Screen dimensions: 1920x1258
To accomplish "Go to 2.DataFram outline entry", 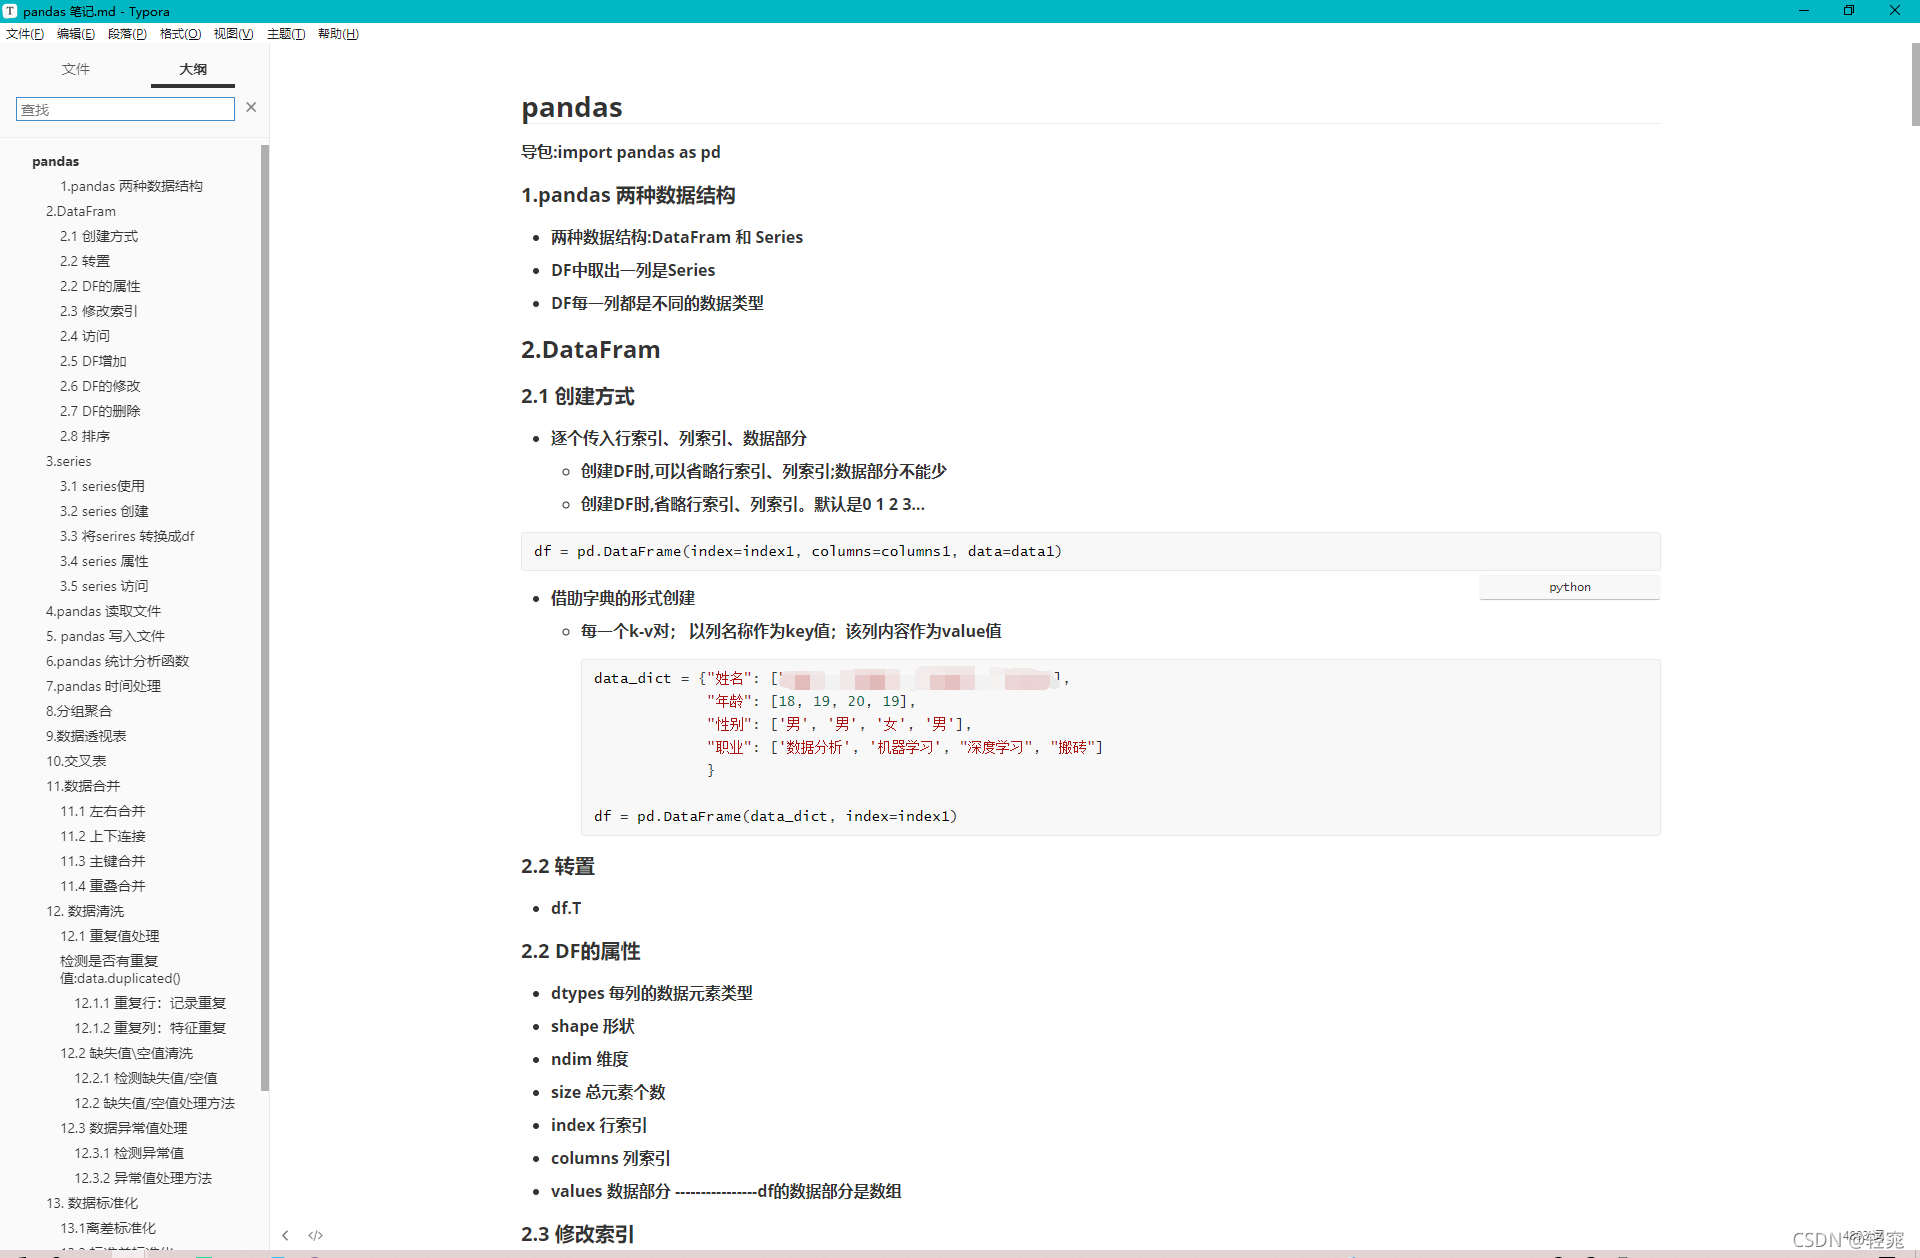I will pyautogui.click(x=81, y=211).
